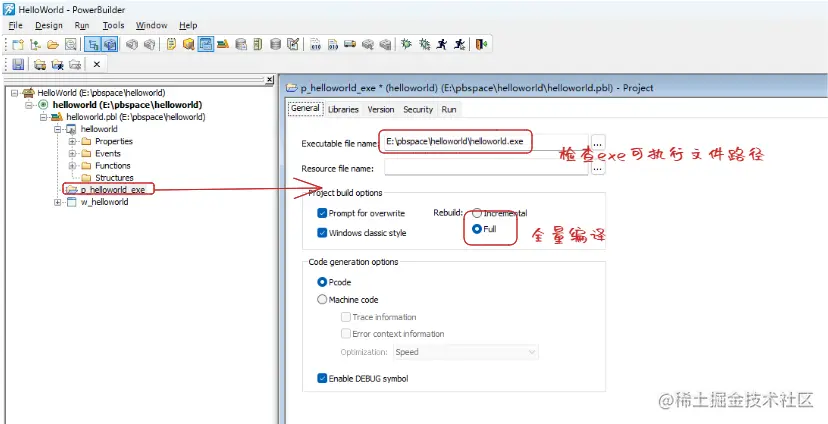The height and width of the screenshot is (424, 828).
Task: Expand the w_helloworld window node
Action: click(x=58, y=202)
